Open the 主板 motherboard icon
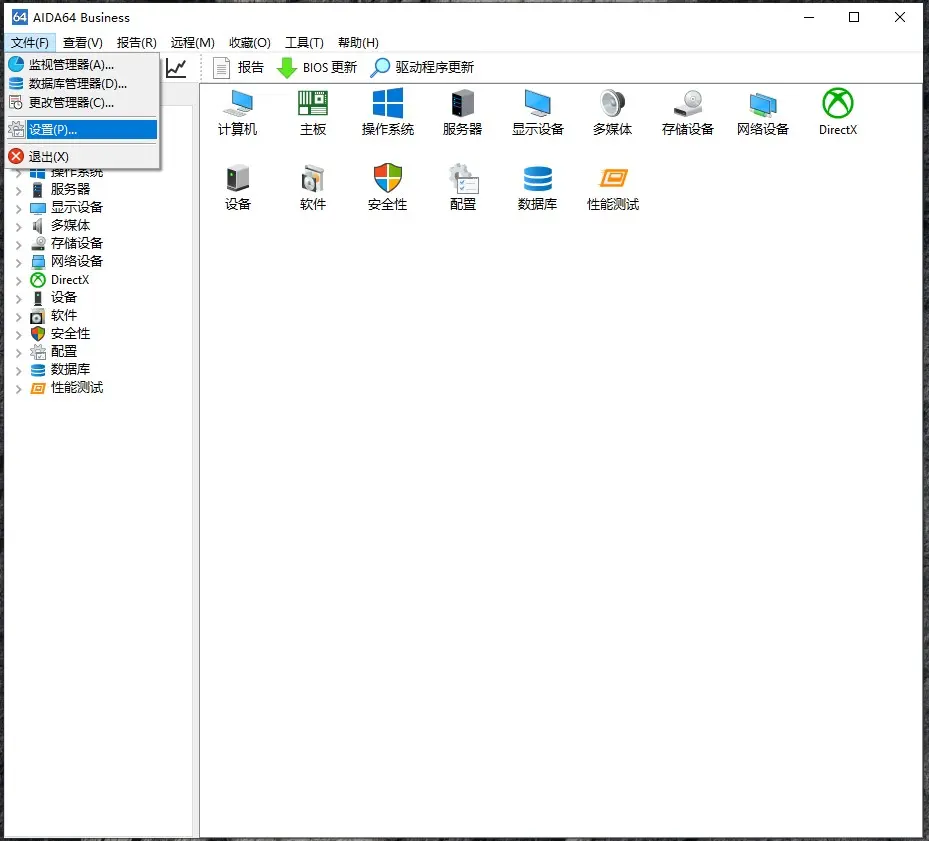 [313, 113]
